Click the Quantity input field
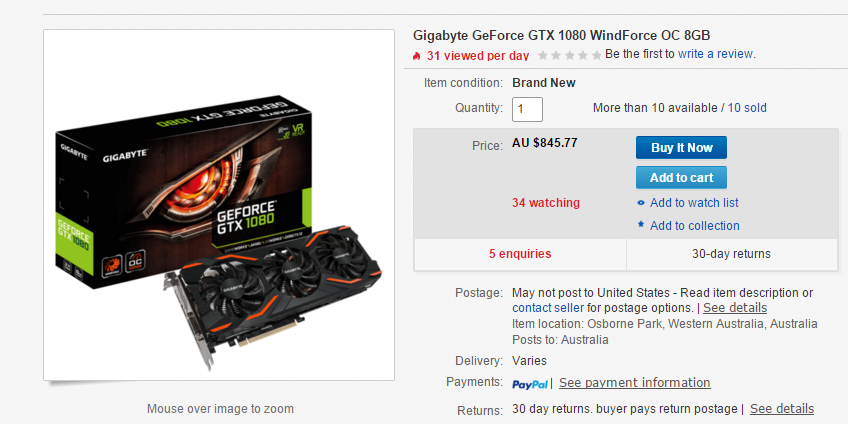The image size is (848, 424). tap(527, 109)
